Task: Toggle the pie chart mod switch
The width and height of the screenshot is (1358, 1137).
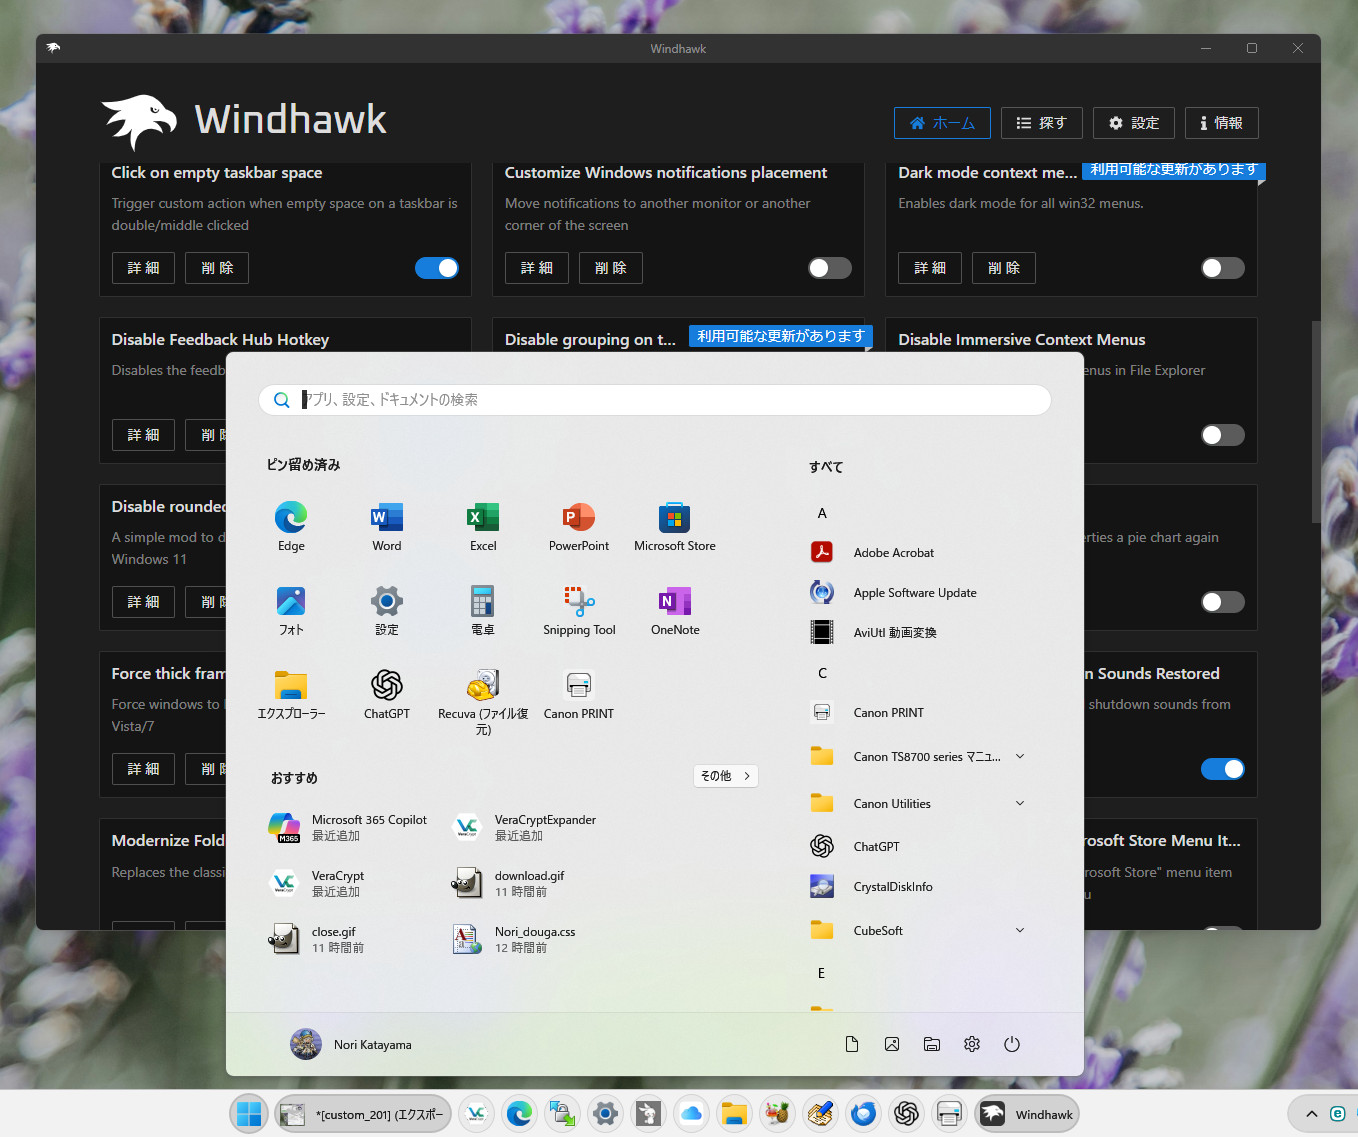Action: (x=1223, y=602)
